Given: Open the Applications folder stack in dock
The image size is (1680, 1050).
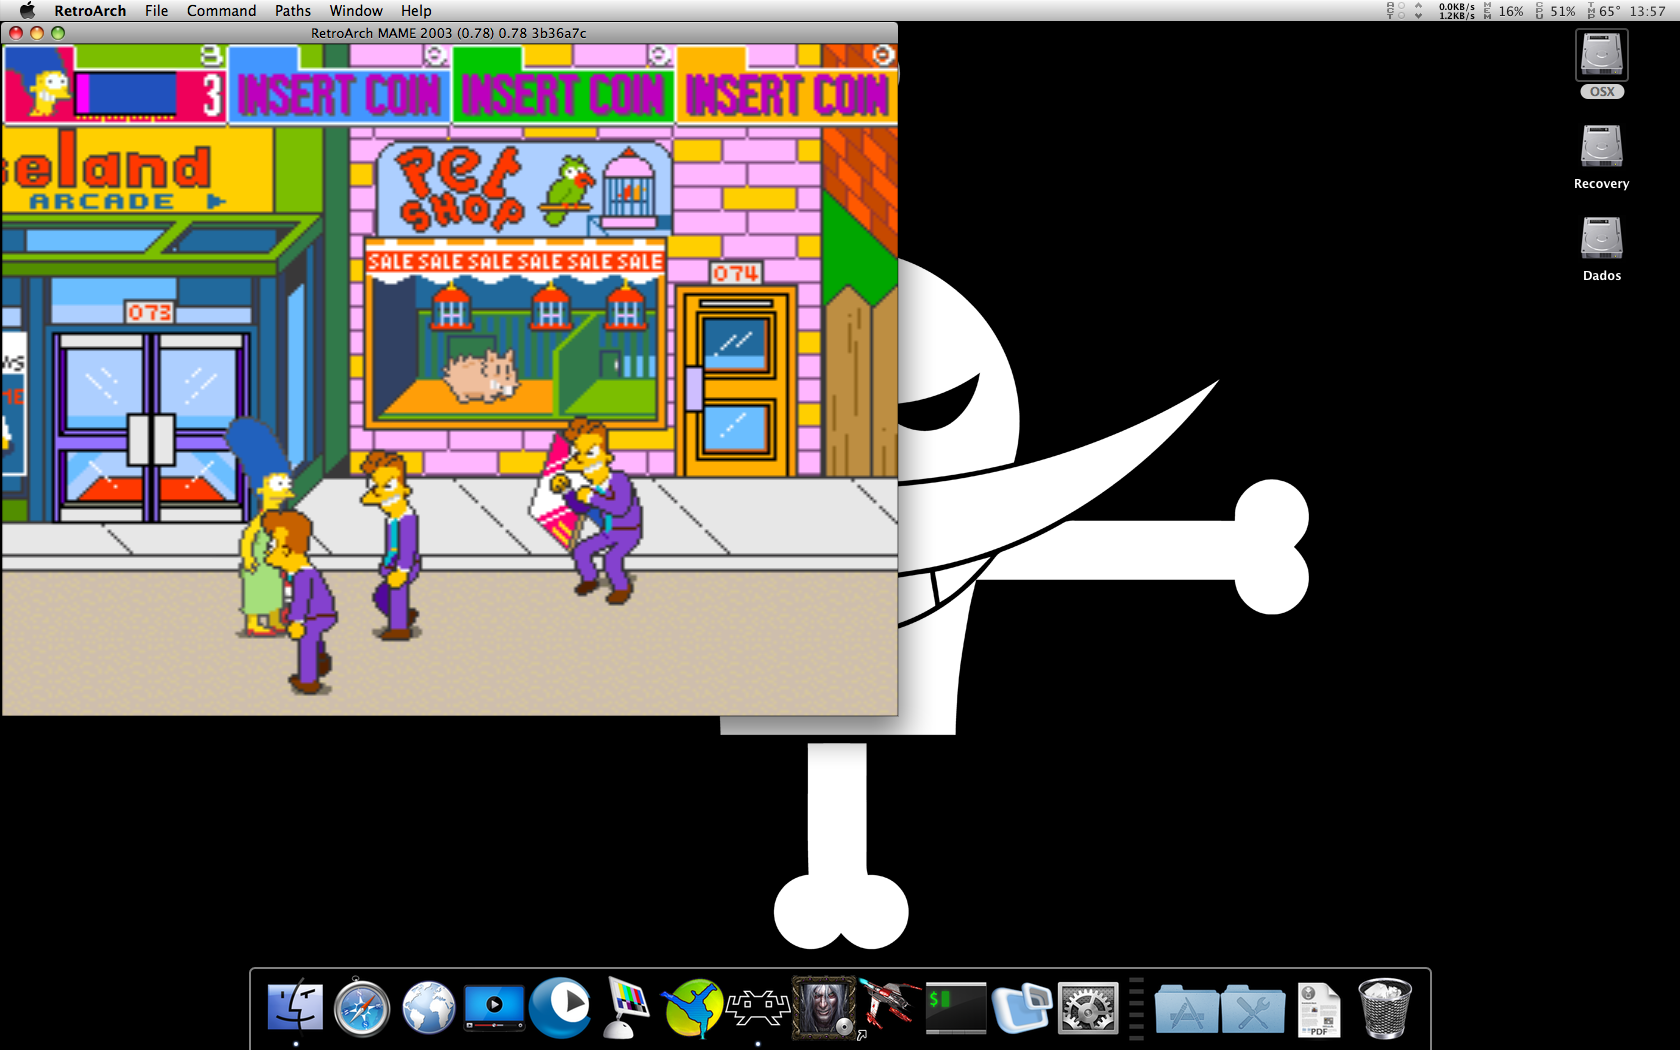Looking at the screenshot, I should (1186, 1008).
